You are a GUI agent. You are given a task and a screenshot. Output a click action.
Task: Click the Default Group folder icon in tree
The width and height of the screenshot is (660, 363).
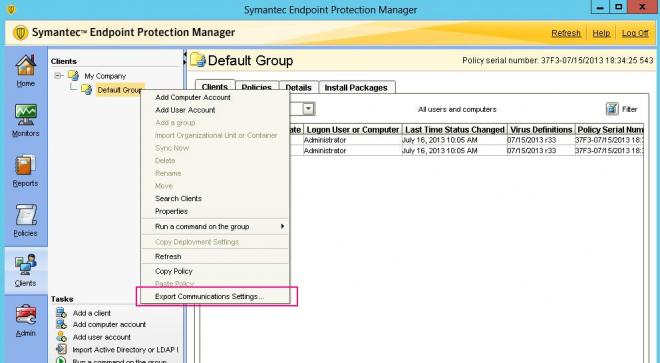point(86,90)
